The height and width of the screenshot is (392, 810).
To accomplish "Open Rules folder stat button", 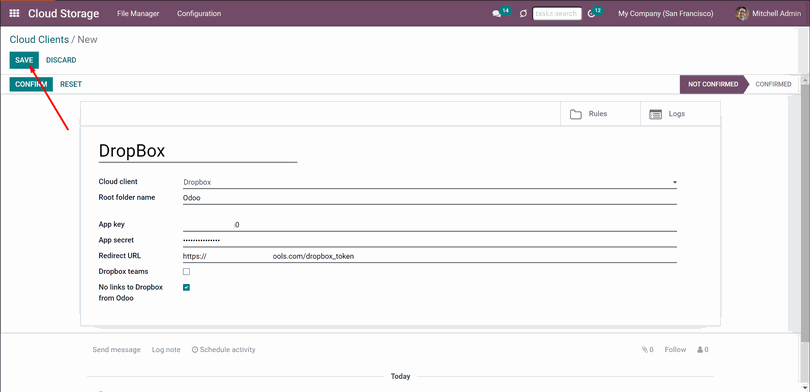I will (600, 114).
